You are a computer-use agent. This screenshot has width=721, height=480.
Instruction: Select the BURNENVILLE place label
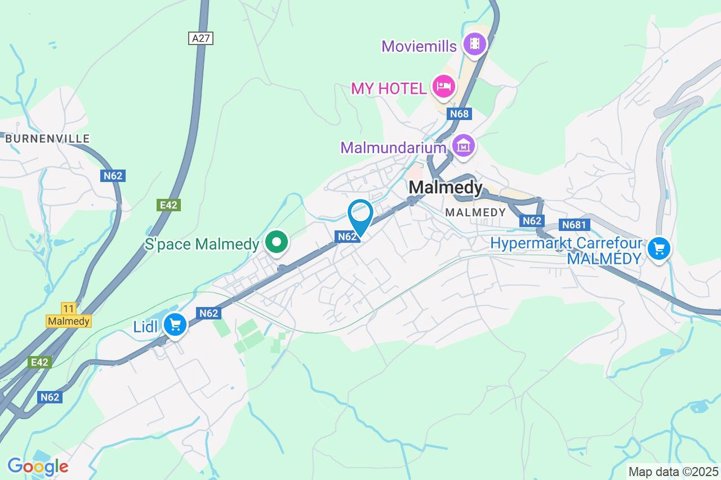click(47, 138)
